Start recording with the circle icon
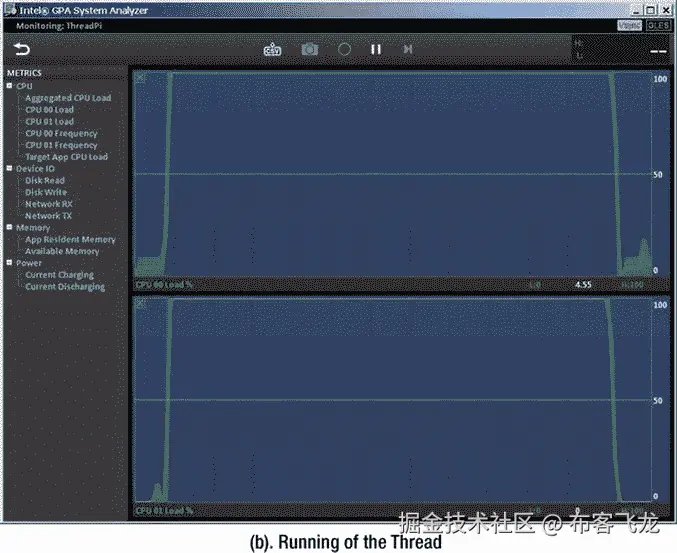Viewport: 677px width, 553px height. point(344,49)
